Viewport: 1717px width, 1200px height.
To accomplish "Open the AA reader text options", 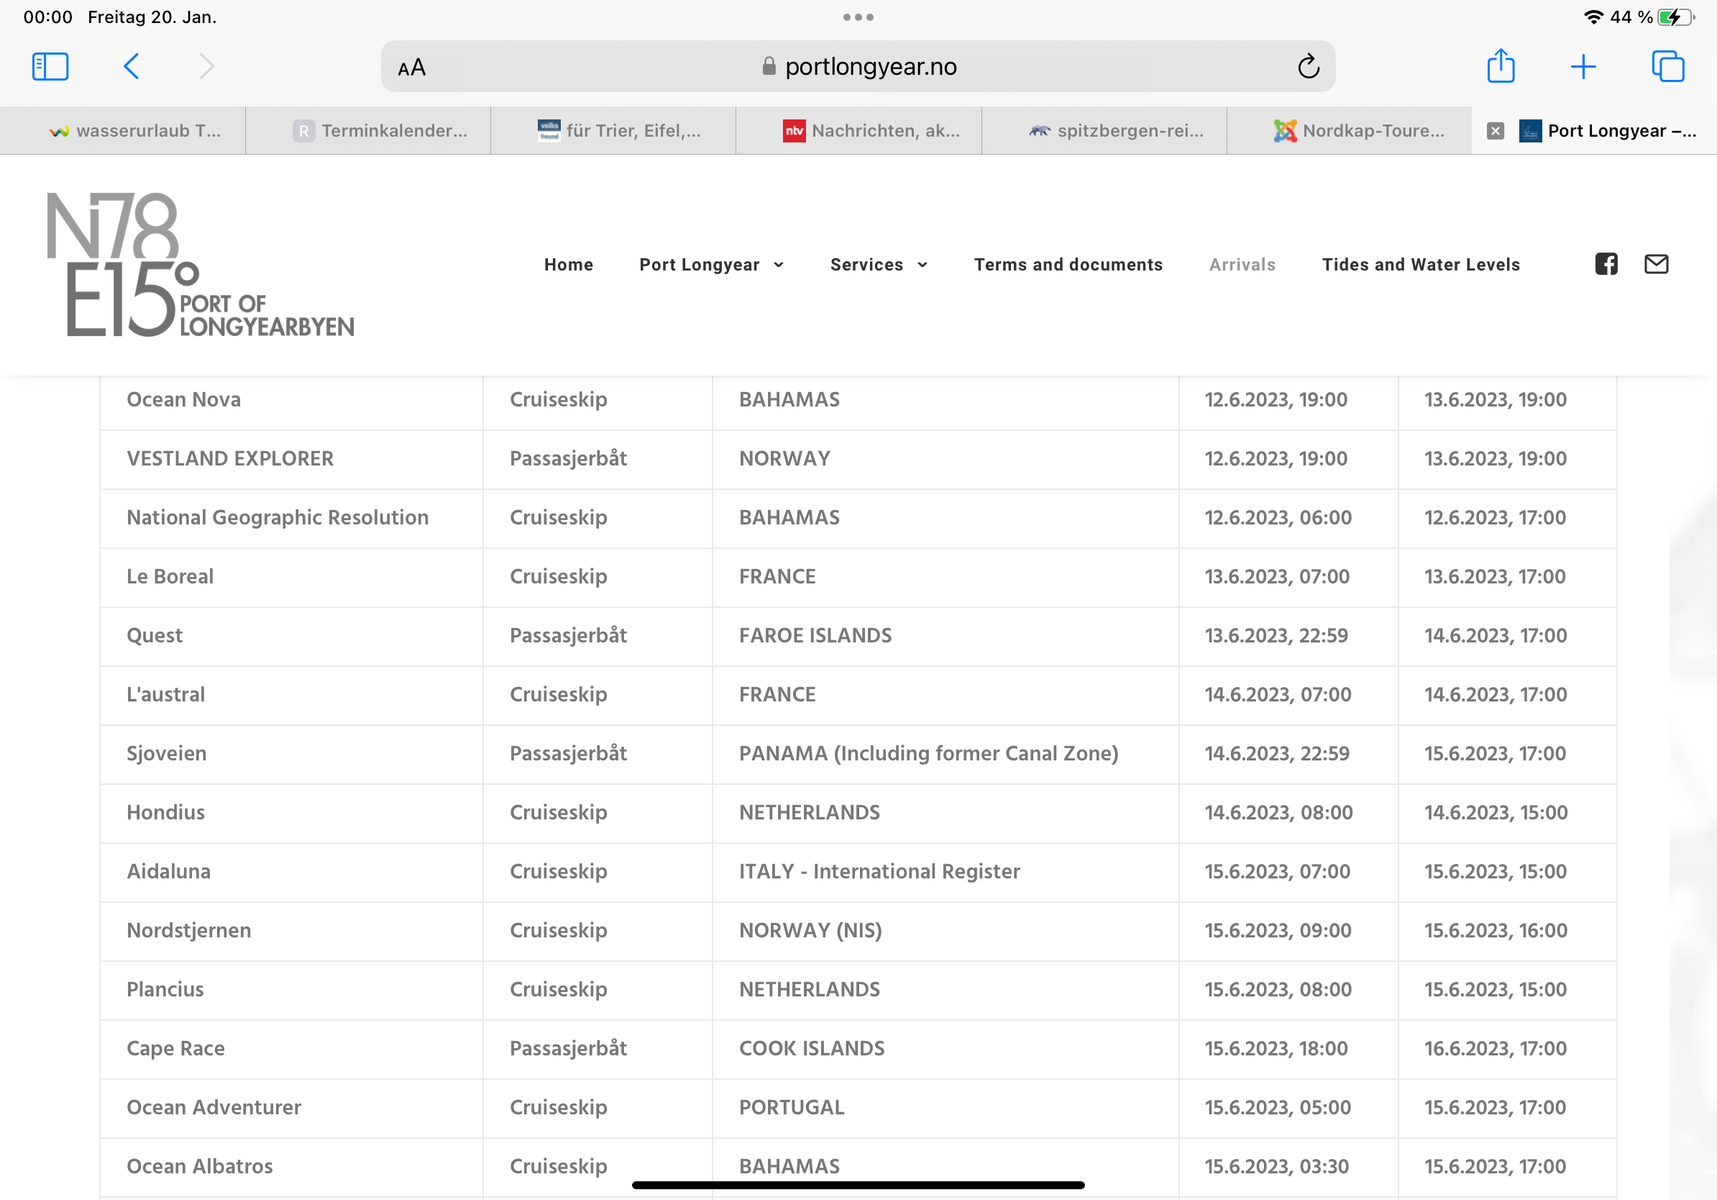I will click(x=412, y=67).
